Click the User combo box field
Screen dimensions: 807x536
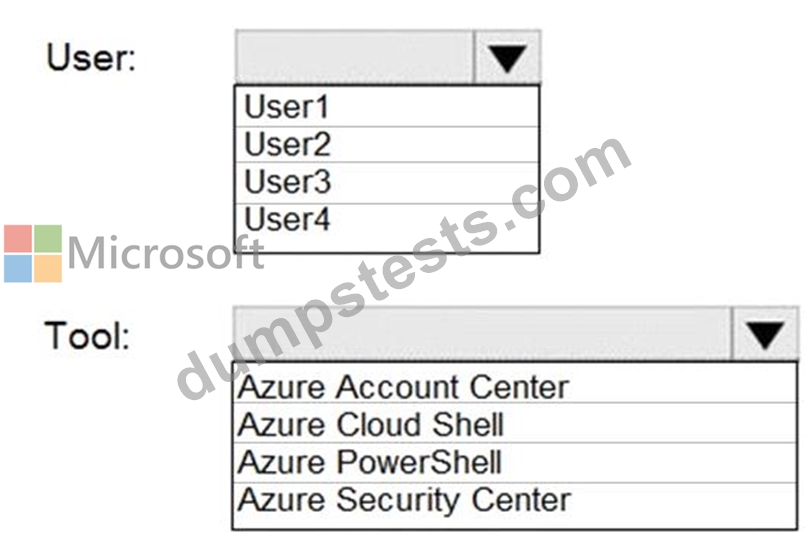coord(354,57)
